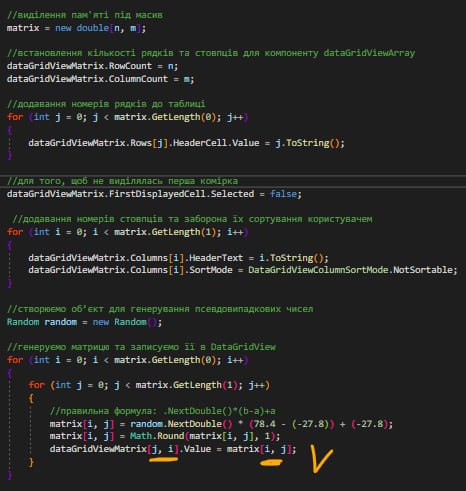Click inner for loop 'int j' over GetLength(1)

click(149, 385)
